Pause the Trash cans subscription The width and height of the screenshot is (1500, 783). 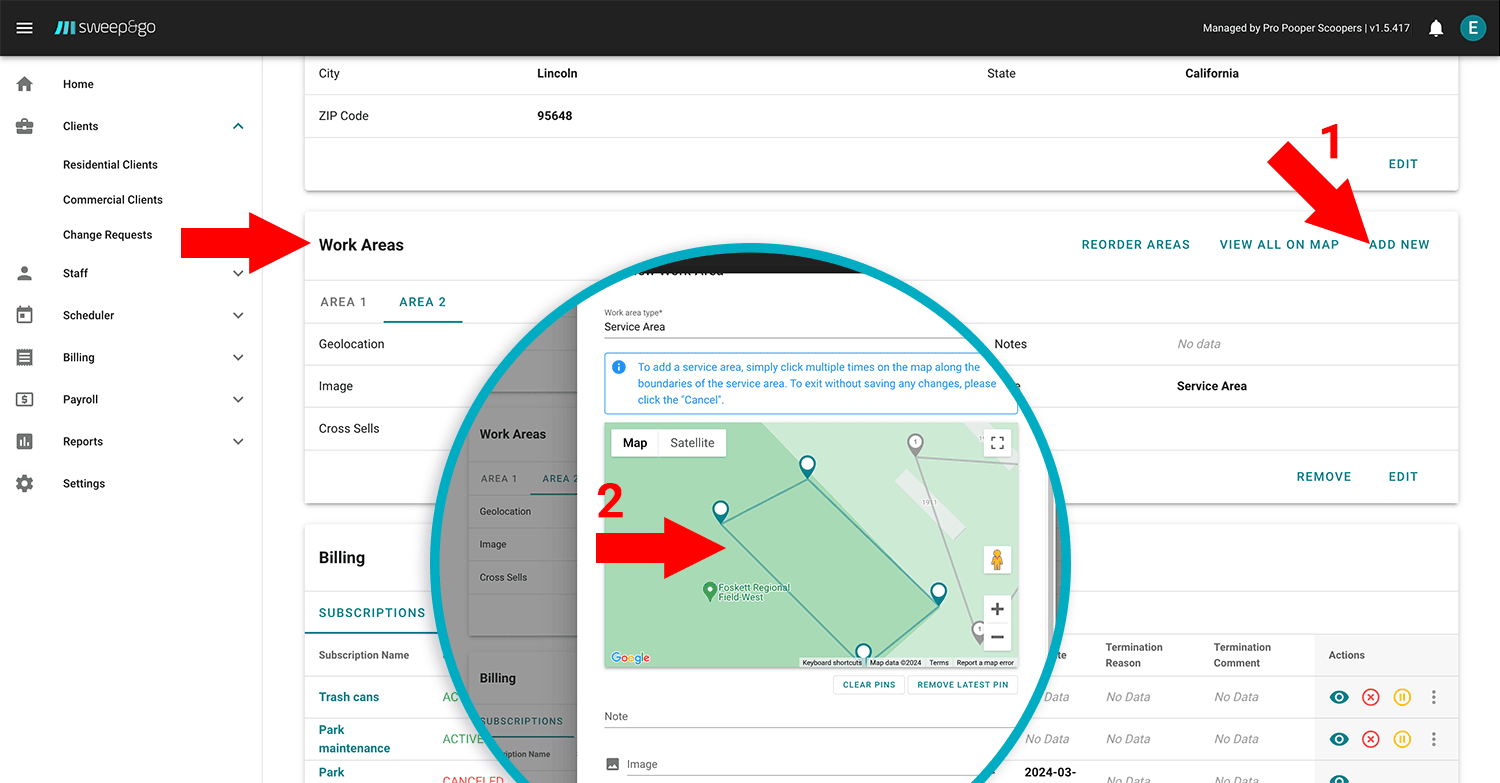(x=1402, y=697)
